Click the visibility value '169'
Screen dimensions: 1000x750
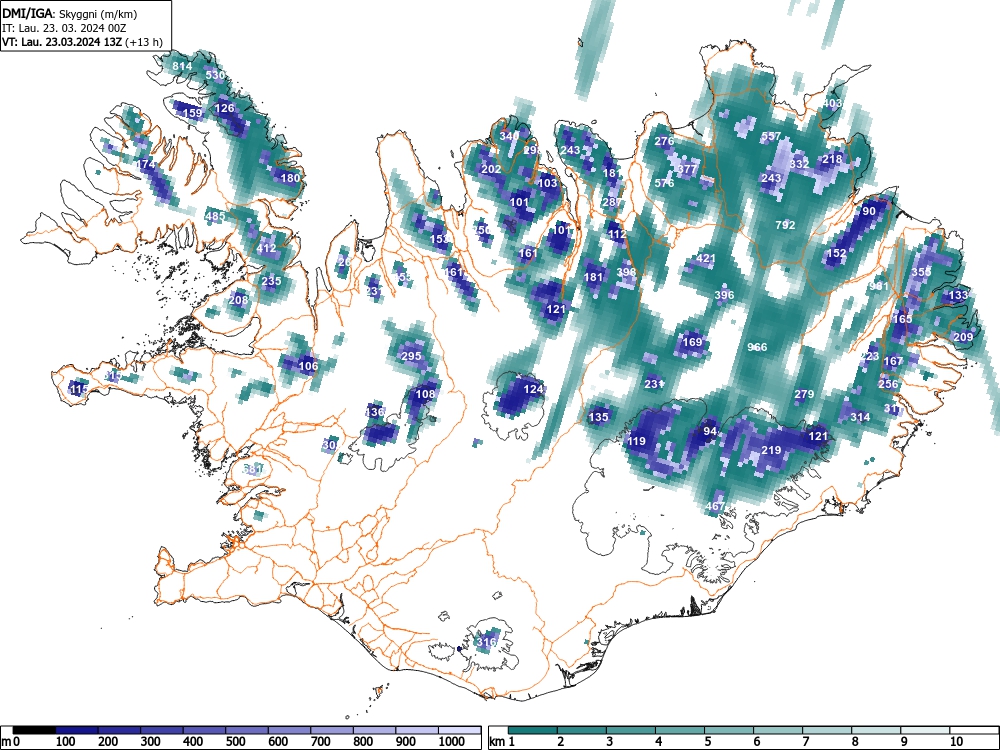(693, 342)
